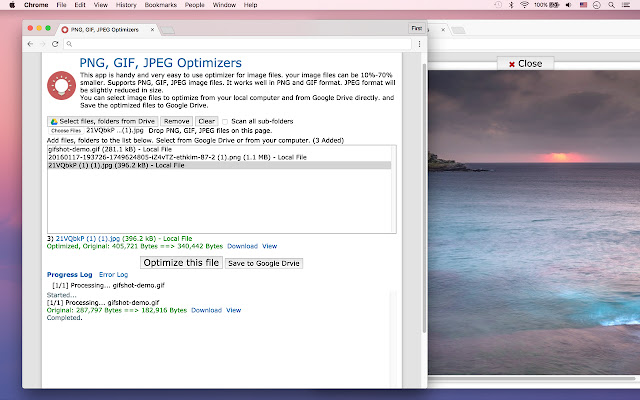The width and height of the screenshot is (640, 400).
Task: Open the Edit menu
Action: 80,5
